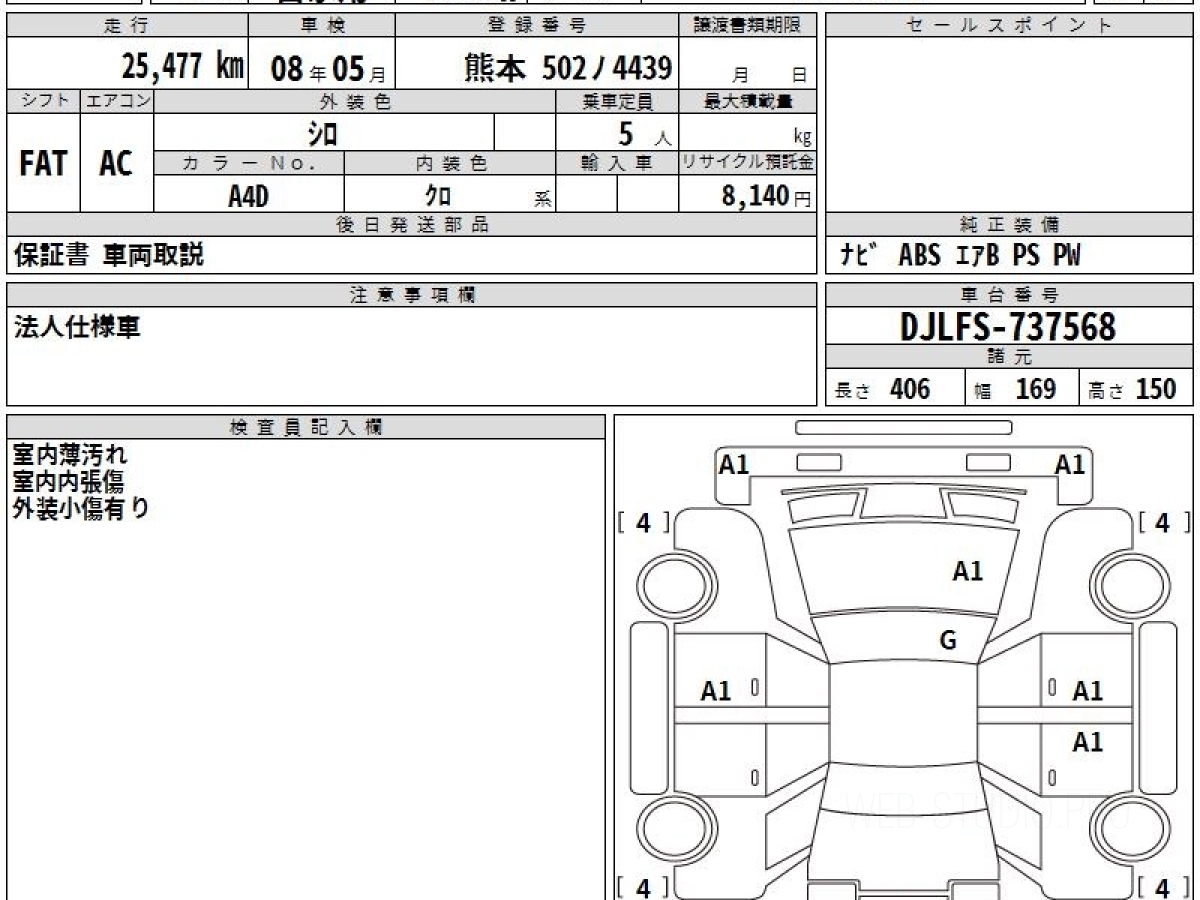
Task: Select the 内装色 header
Action: coord(450,164)
